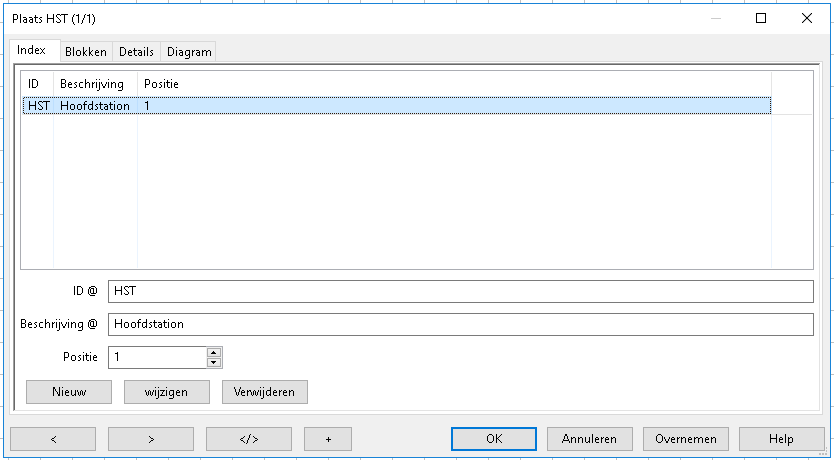
Task: Click the ID column header
Action: [35, 83]
